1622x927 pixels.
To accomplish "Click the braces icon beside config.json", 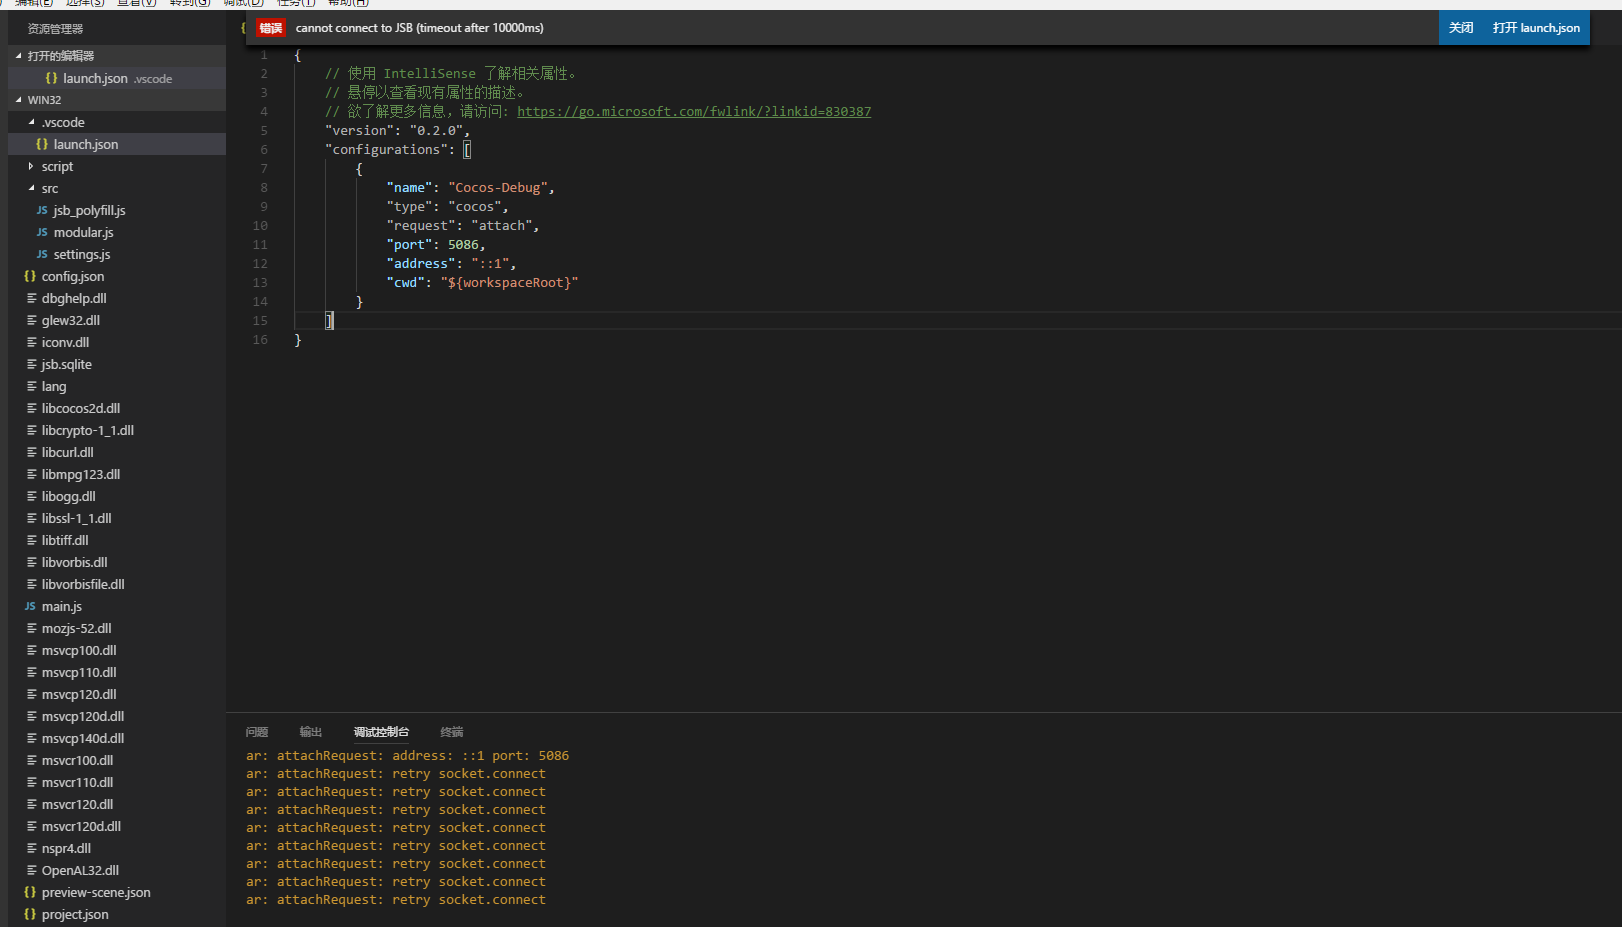I will coord(30,277).
